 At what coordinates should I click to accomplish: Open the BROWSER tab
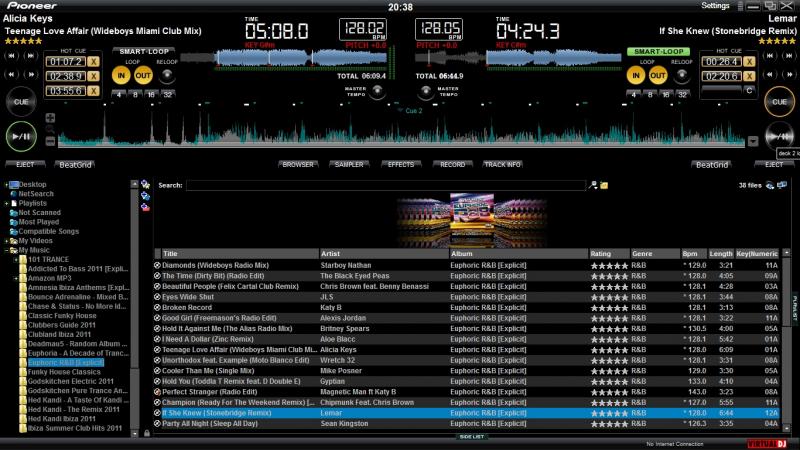[298, 164]
